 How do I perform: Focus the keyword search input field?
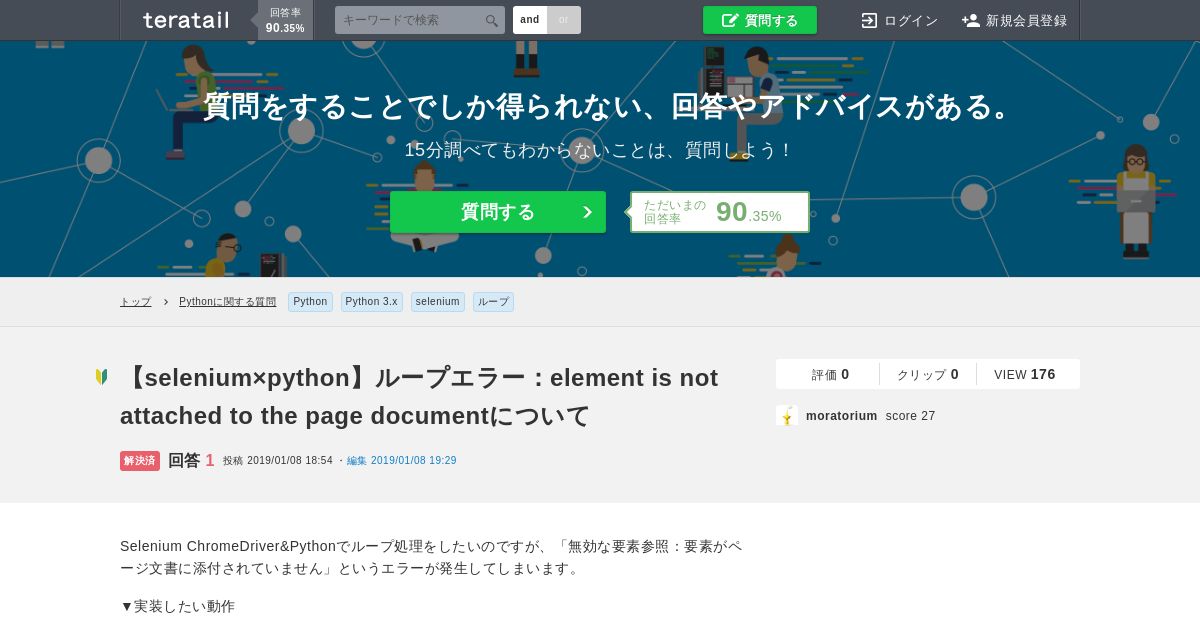tap(420, 20)
